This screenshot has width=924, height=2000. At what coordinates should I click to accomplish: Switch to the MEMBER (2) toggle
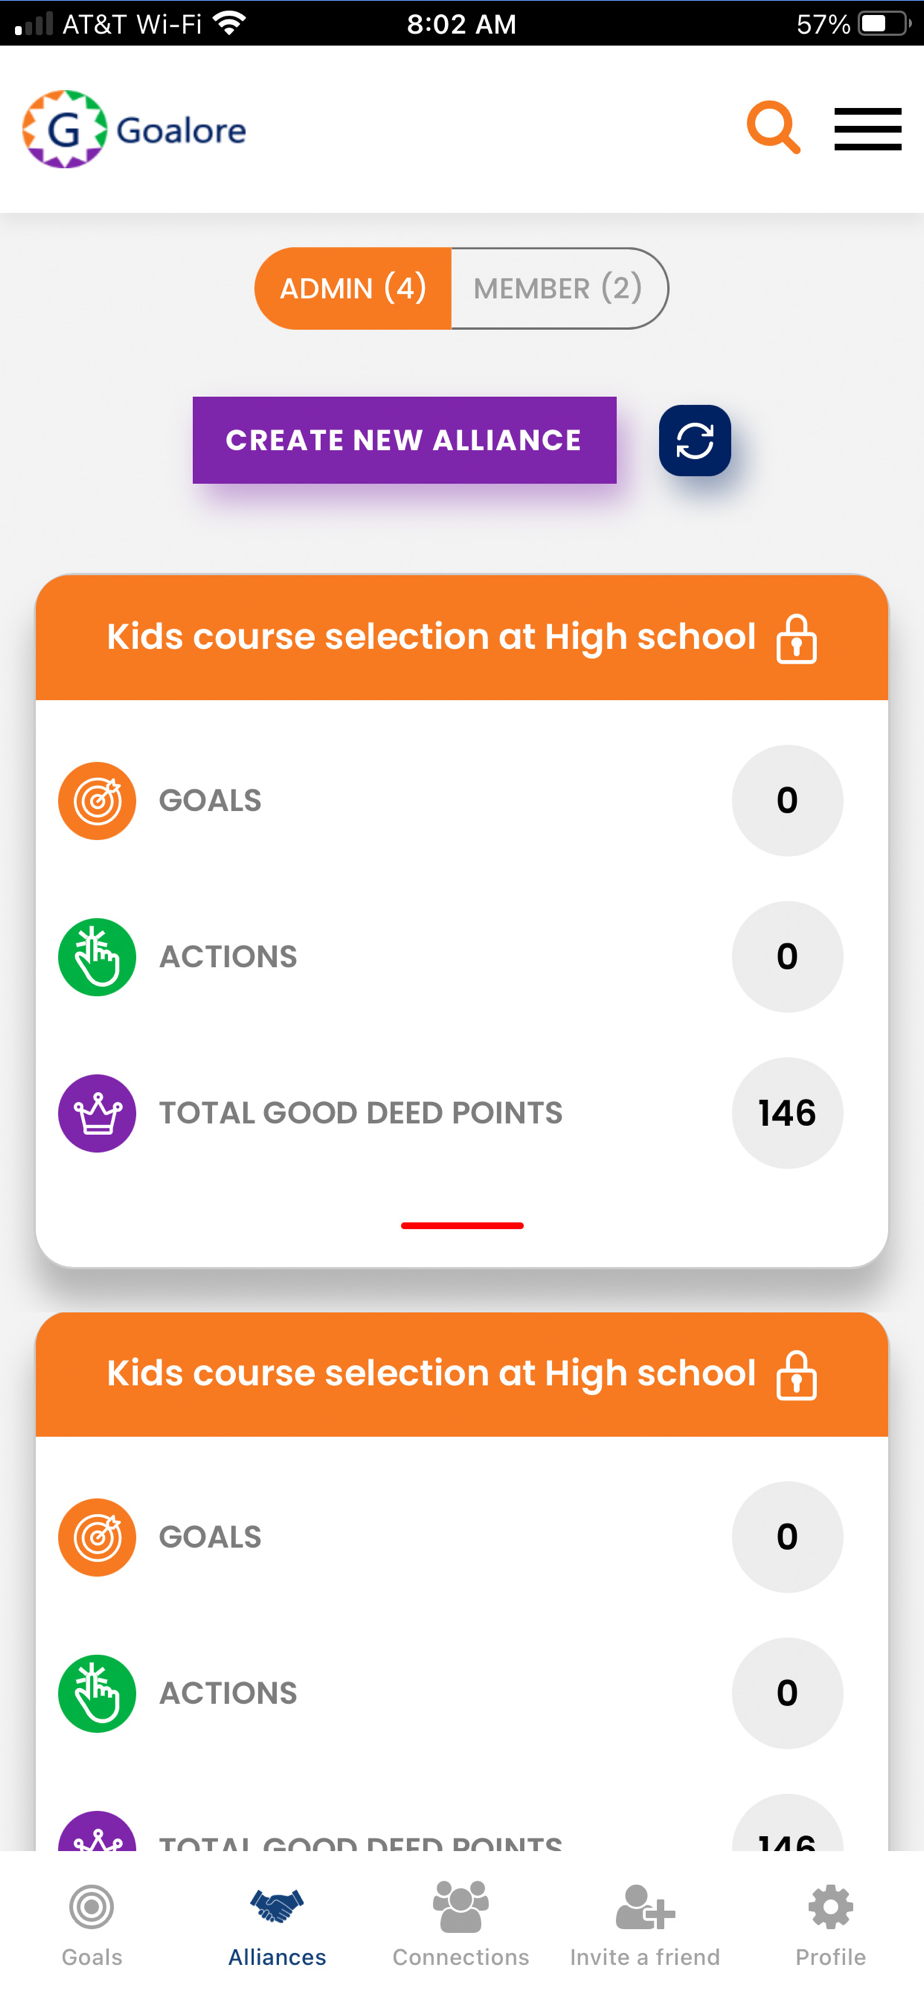click(x=559, y=288)
